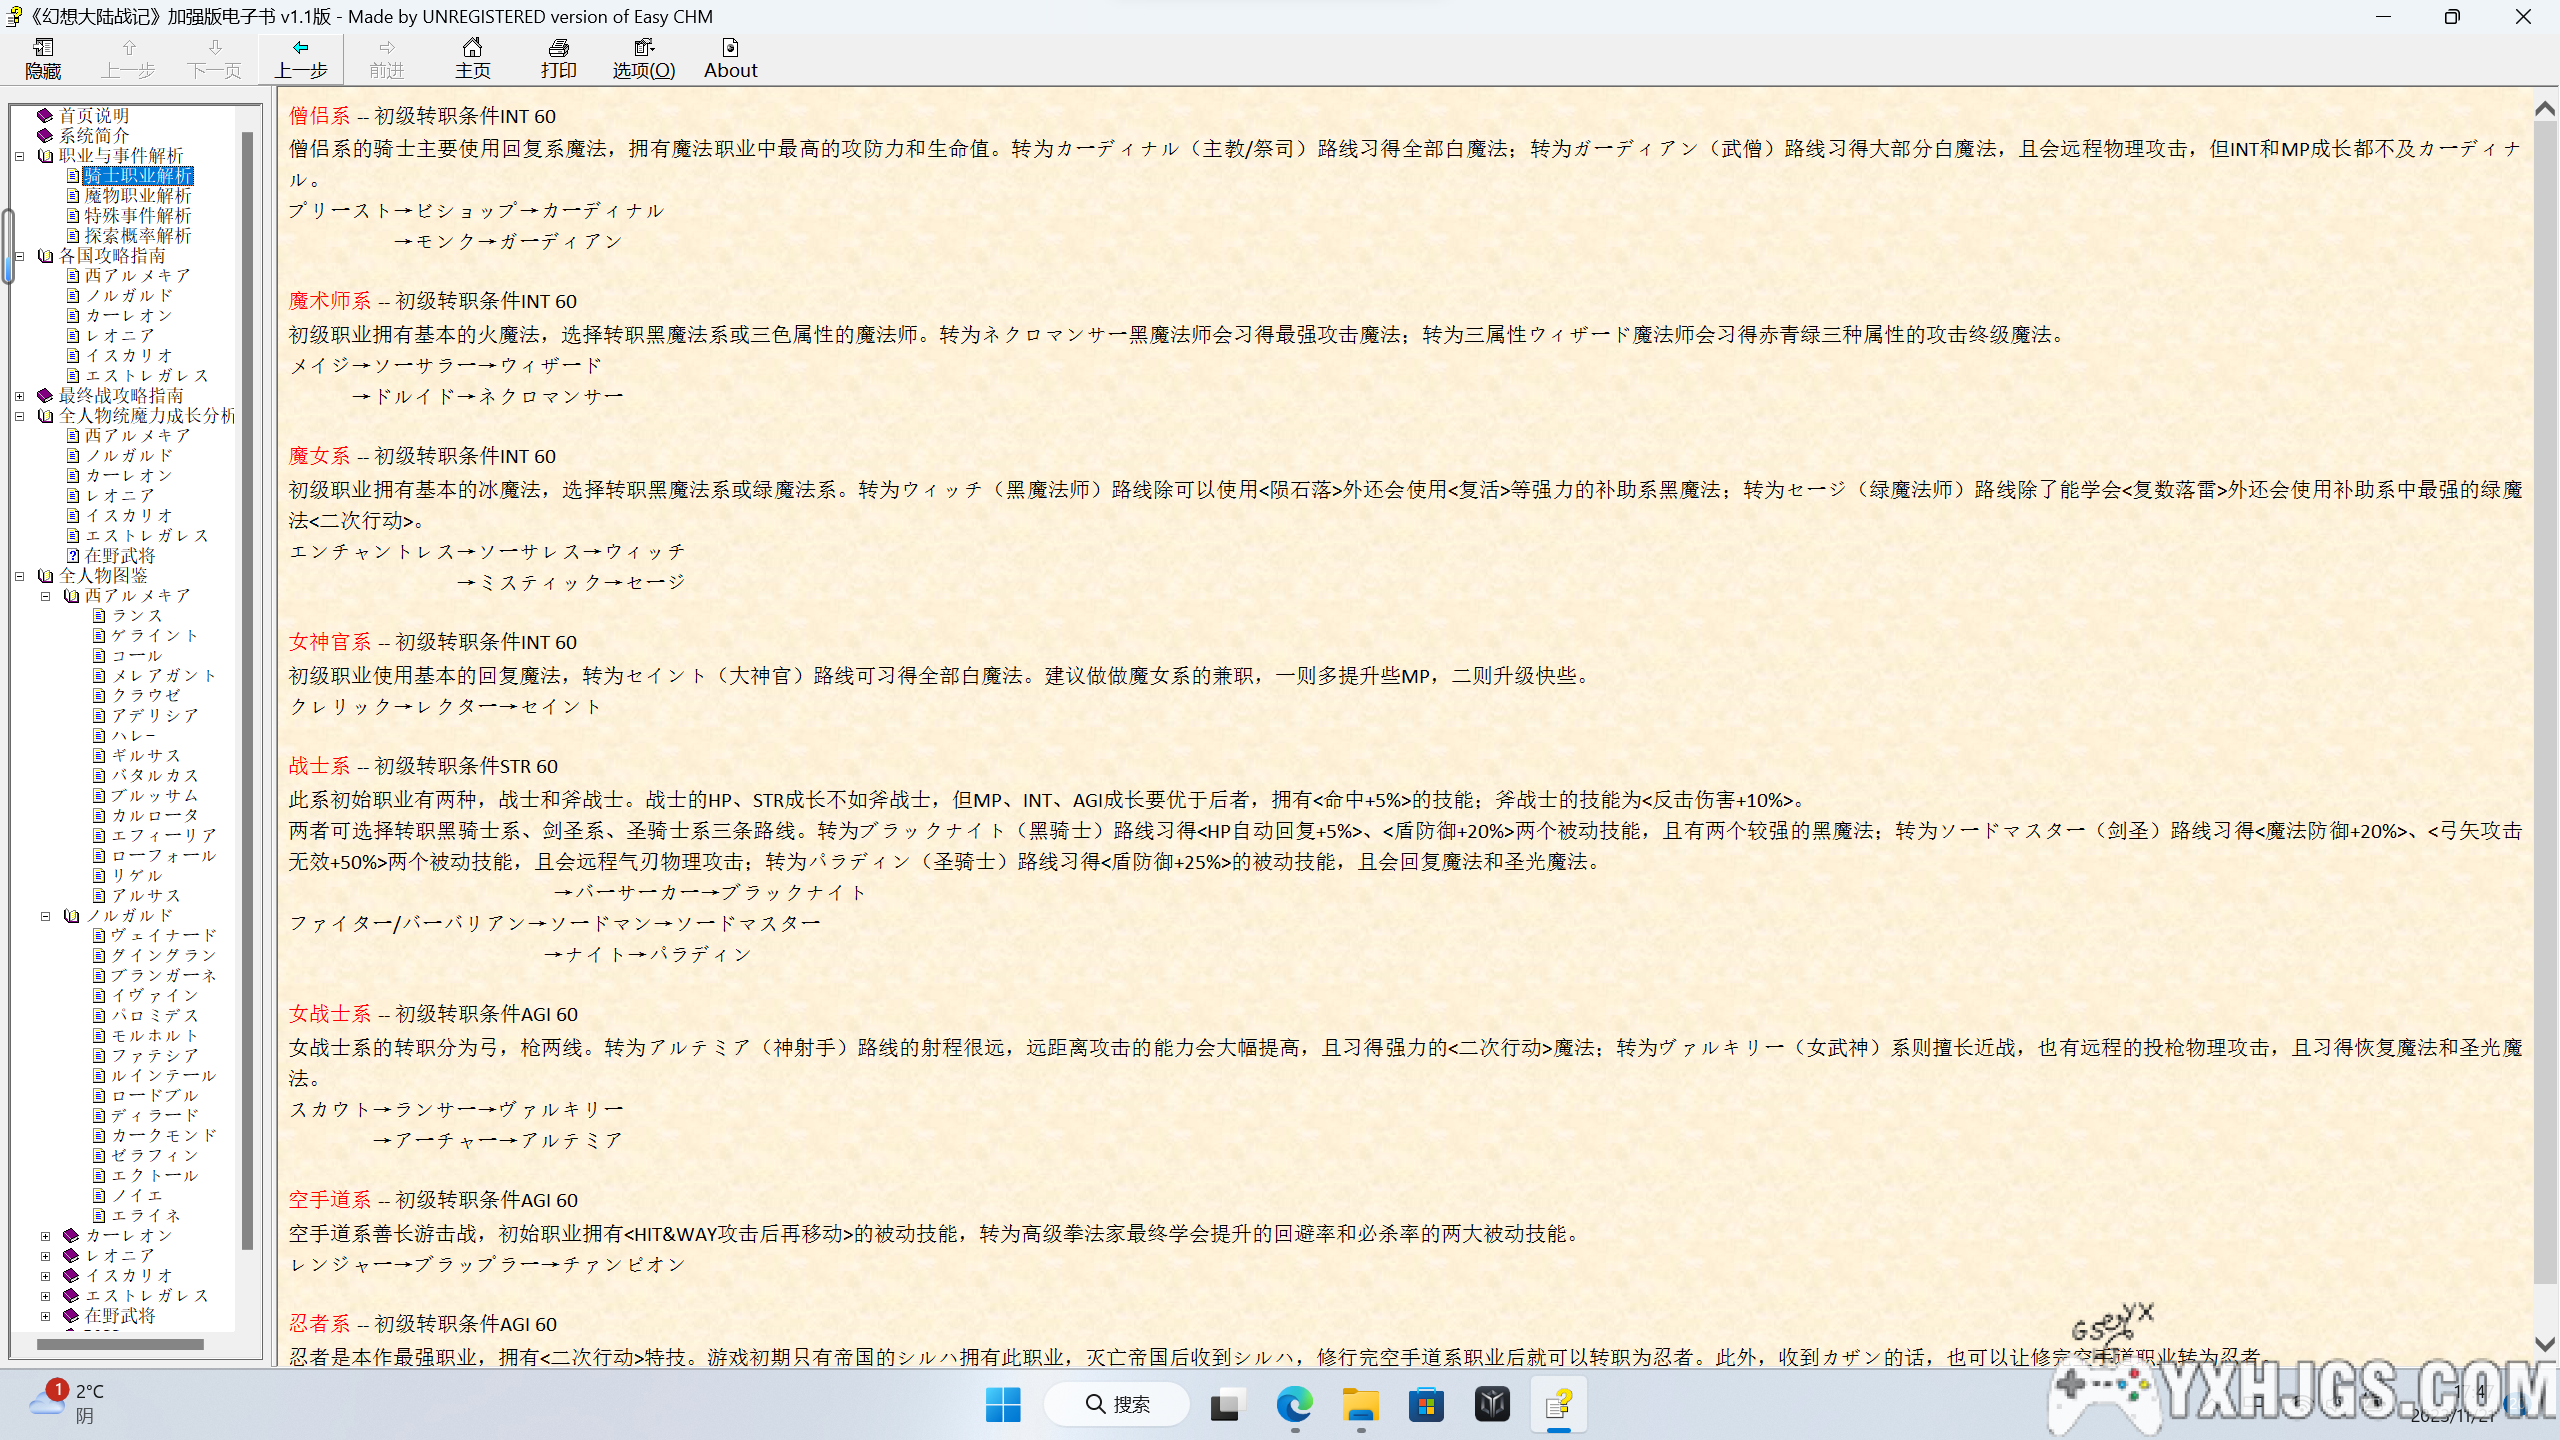Collapse the 全人物图鉴 tree node
The width and height of the screenshot is (2560, 1440).
(20, 576)
